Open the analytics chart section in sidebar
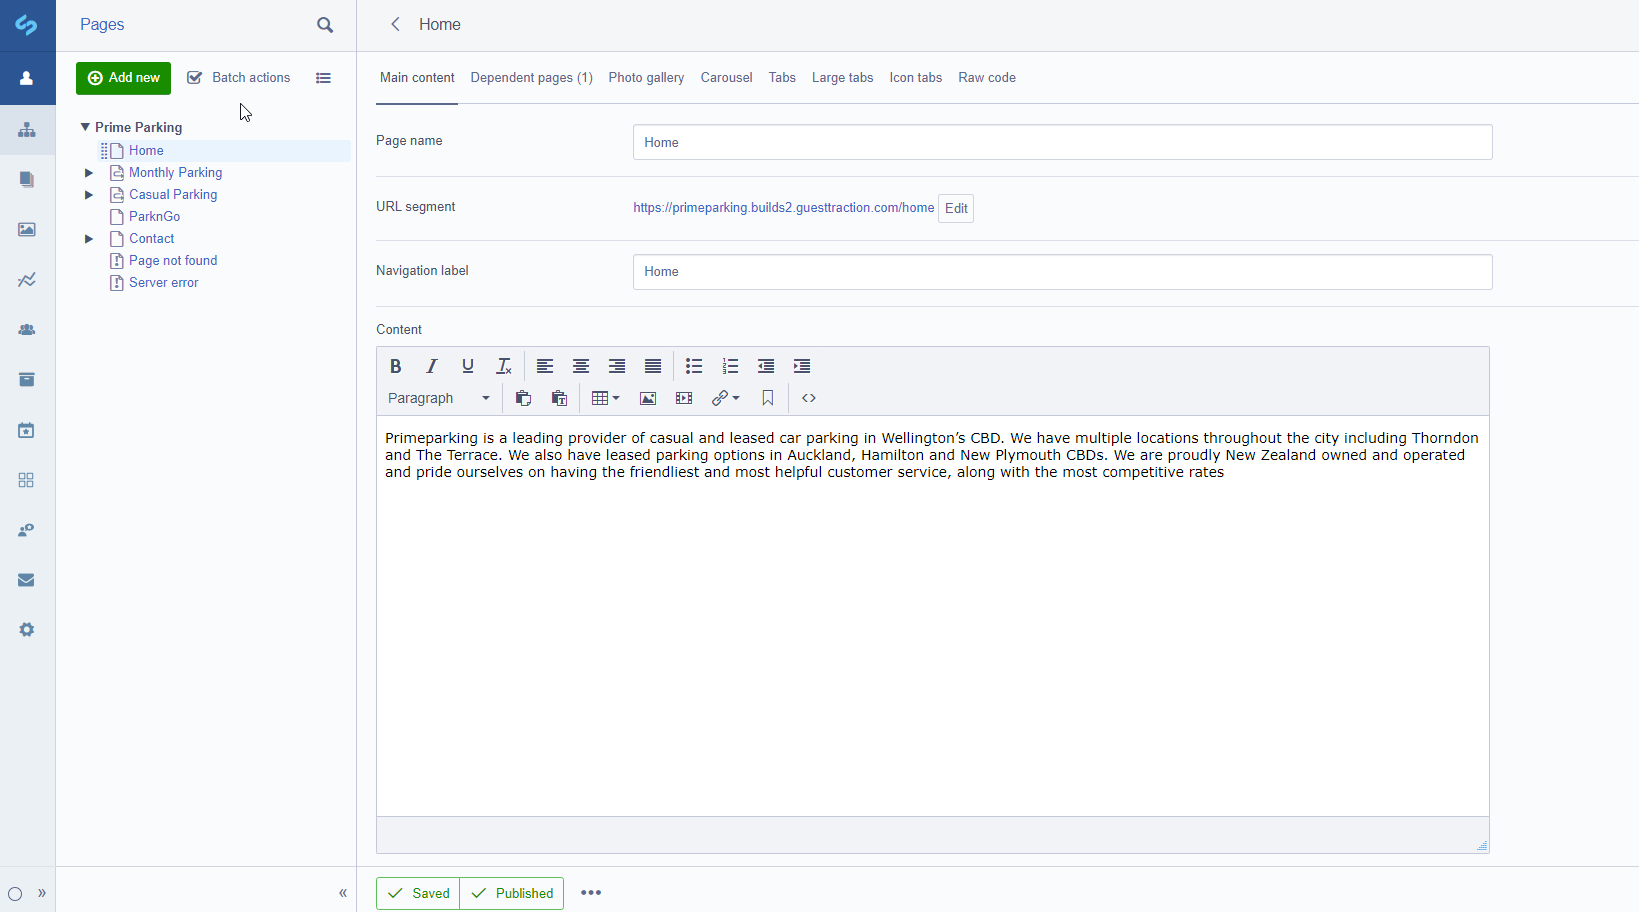1639x912 pixels. pos(27,280)
